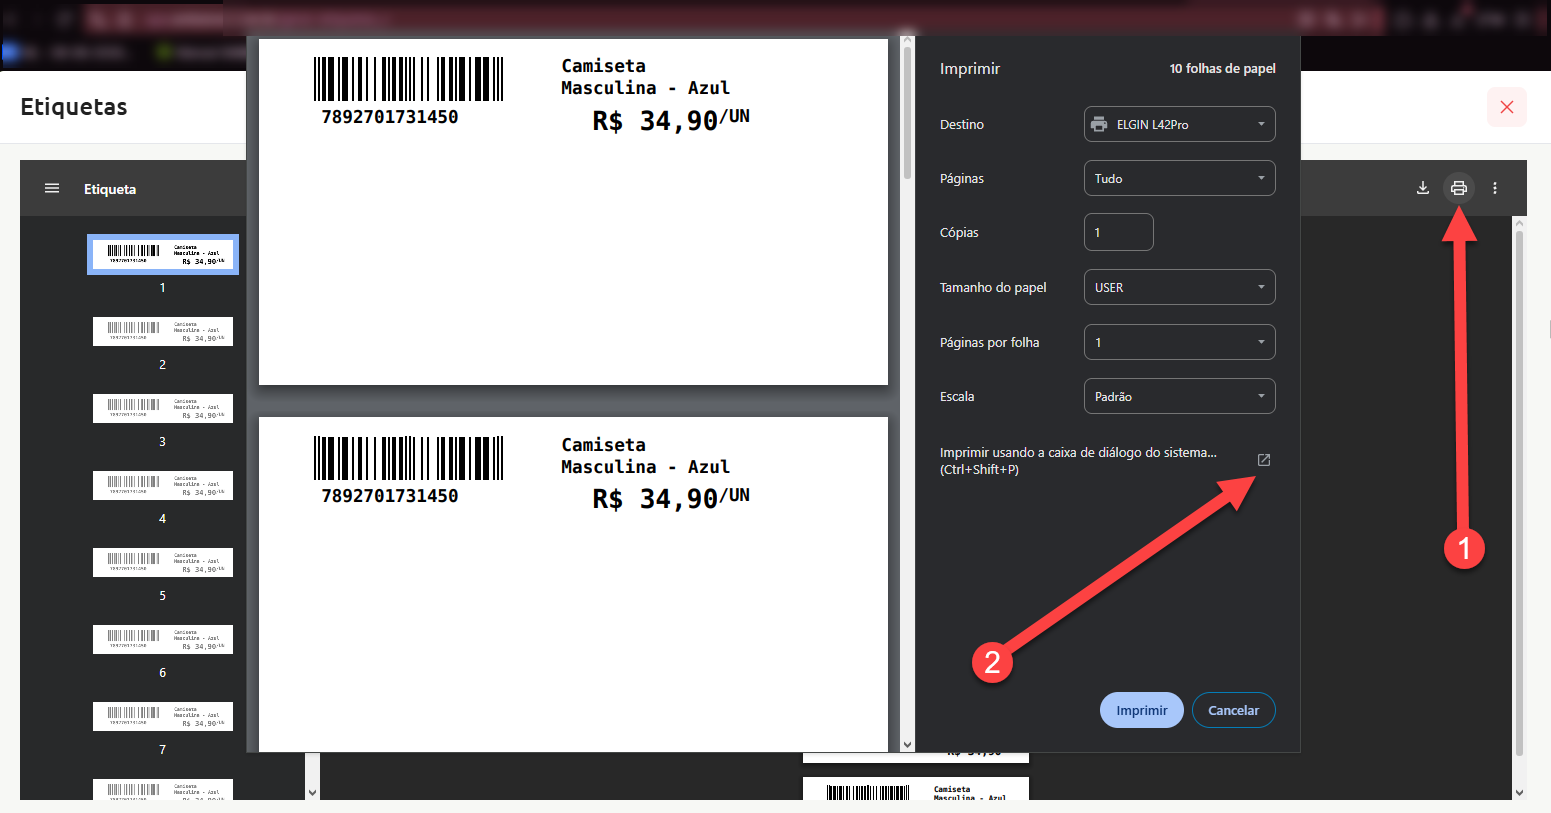The height and width of the screenshot is (813, 1551).
Task: Click the Imprimir button
Action: tap(1142, 710)
